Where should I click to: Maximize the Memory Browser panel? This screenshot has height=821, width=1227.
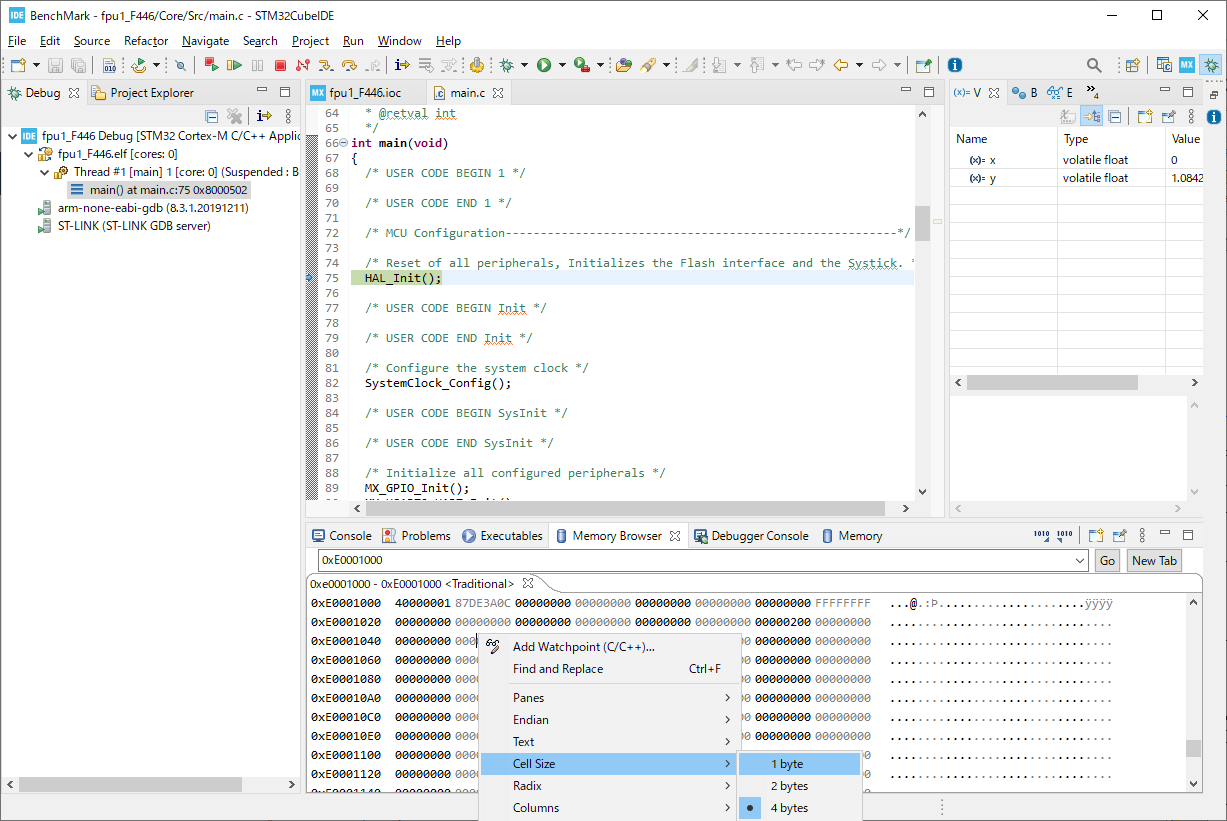pos(1188,536)
